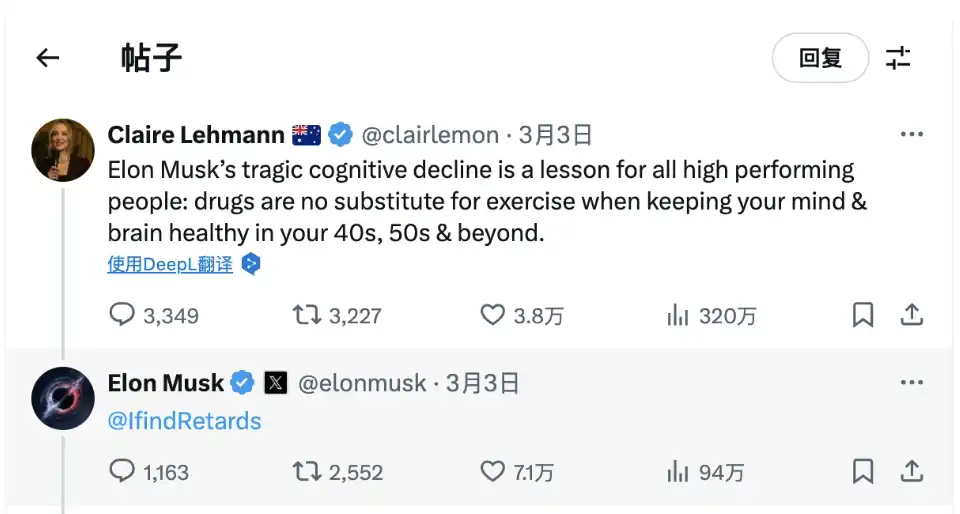The height and width of the screenshot is (514, 960).
Task: Open the reply filter settings icon
Action: (898, 58)
